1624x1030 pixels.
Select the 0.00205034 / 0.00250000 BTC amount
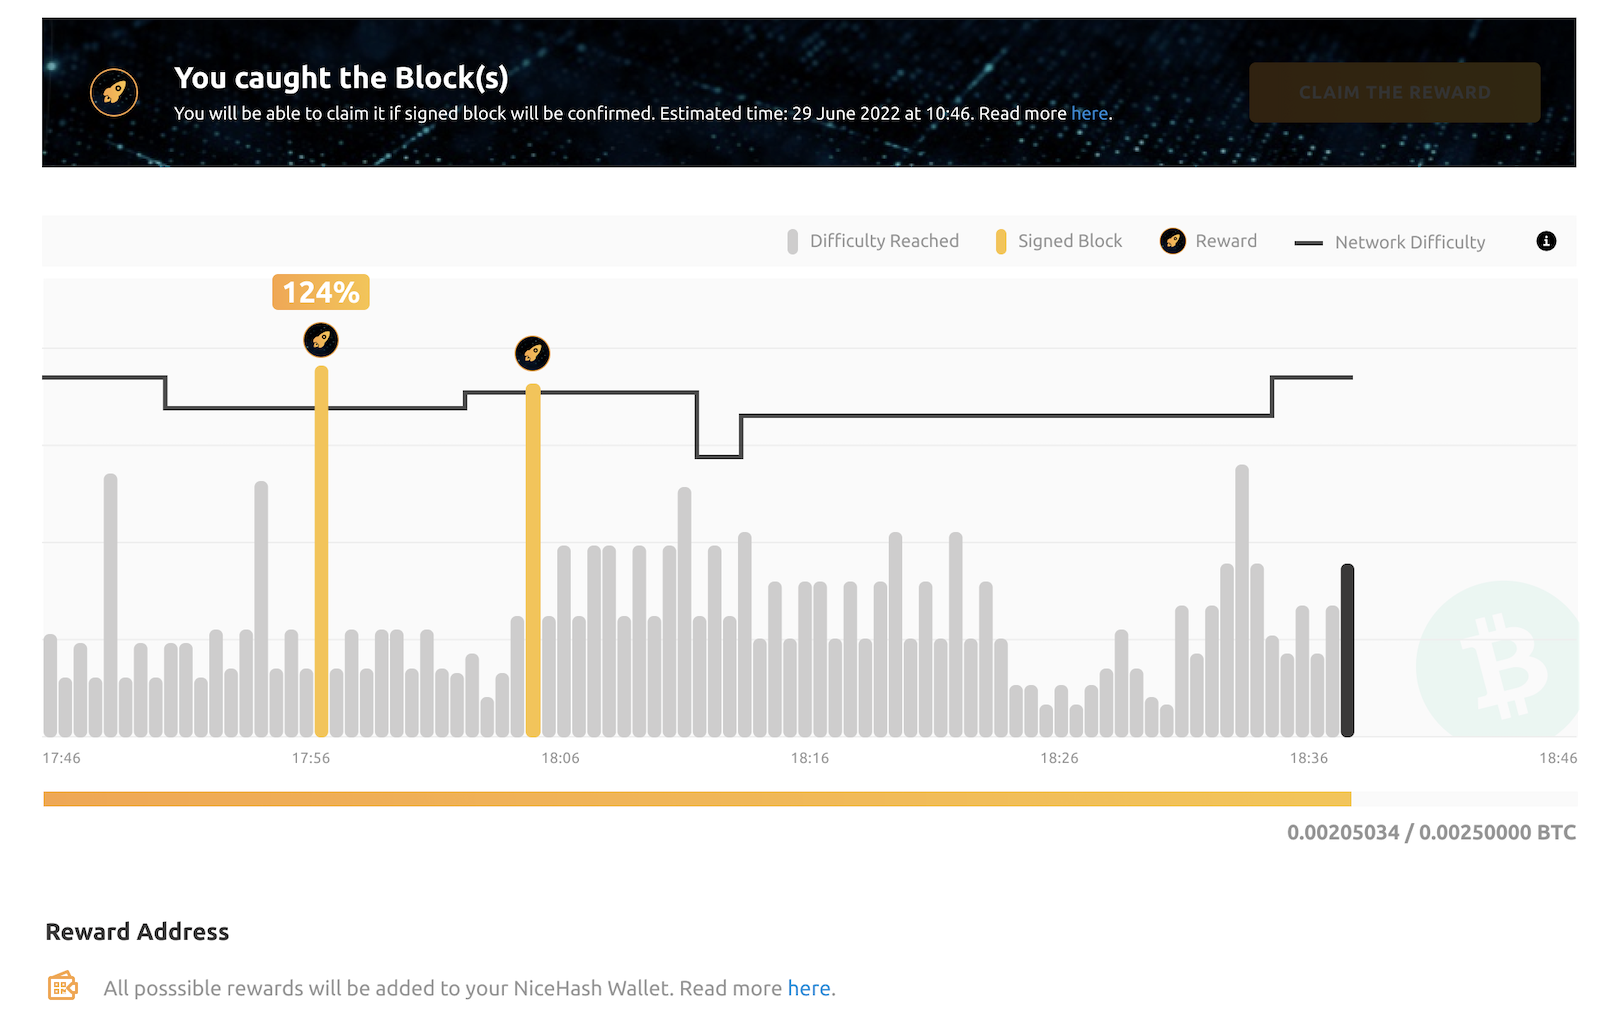point(1430,831)
